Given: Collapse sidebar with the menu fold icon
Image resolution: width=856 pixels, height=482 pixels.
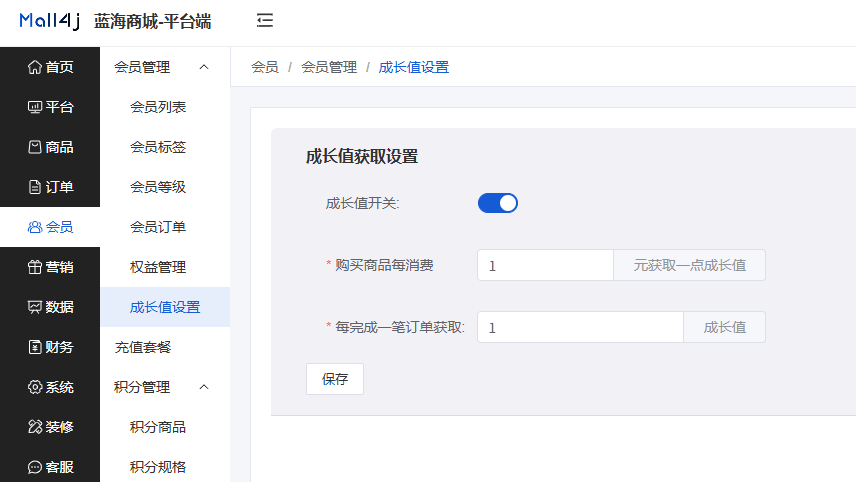Looking at the screenshot, I should (265, 21).
